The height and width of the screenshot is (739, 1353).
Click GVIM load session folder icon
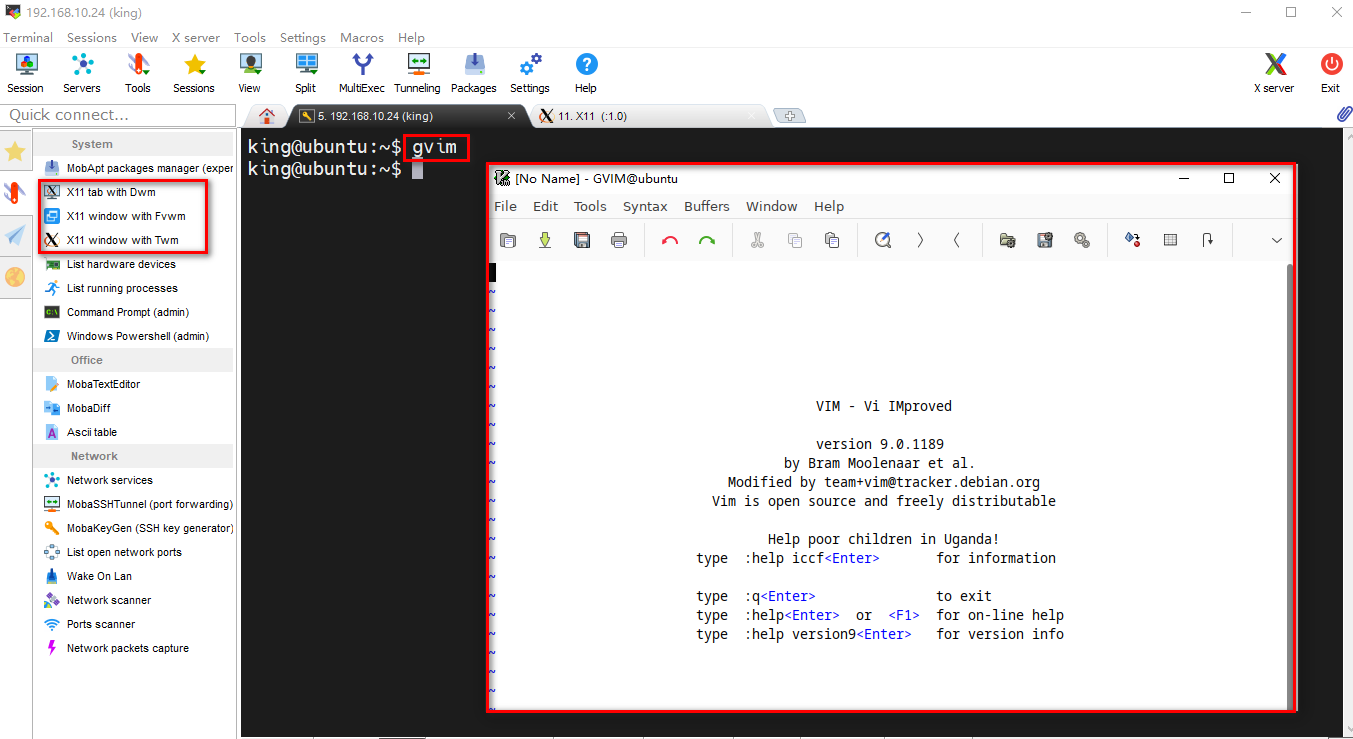click(1008, 240)
